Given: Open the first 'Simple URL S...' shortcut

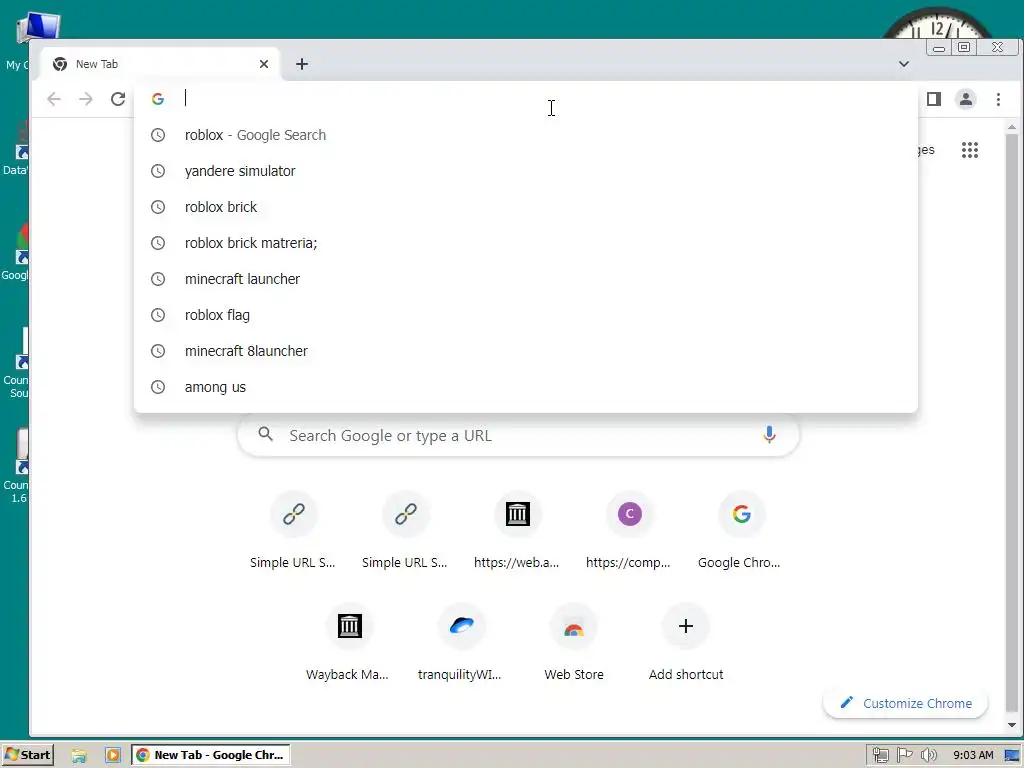Looking at the screenshot, I should coord(293,532).
